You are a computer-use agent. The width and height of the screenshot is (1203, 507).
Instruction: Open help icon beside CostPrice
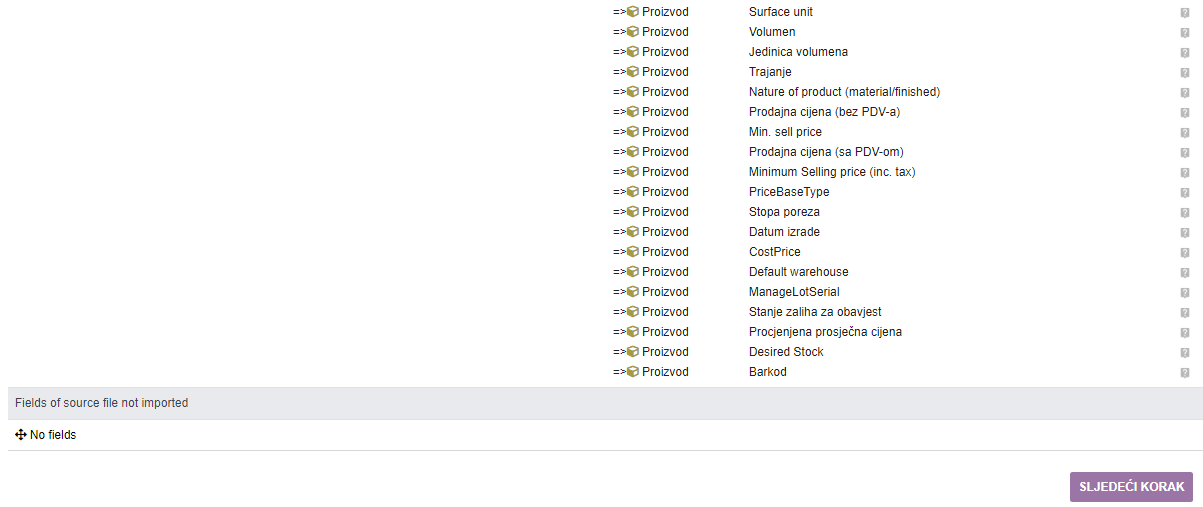click(1184, 252)
